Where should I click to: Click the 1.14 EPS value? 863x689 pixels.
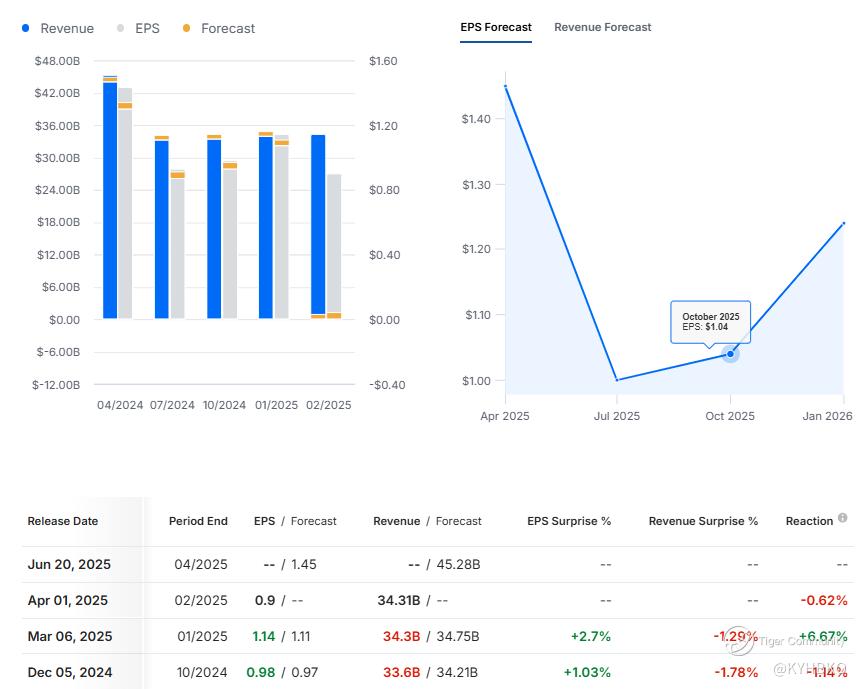[264, 636]
